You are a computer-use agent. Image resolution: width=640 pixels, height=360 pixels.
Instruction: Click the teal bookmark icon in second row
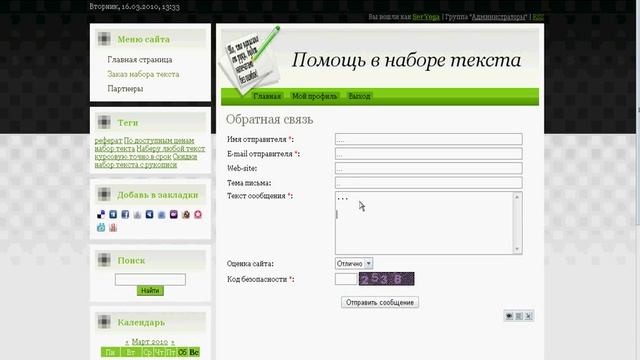pos(101,227)
